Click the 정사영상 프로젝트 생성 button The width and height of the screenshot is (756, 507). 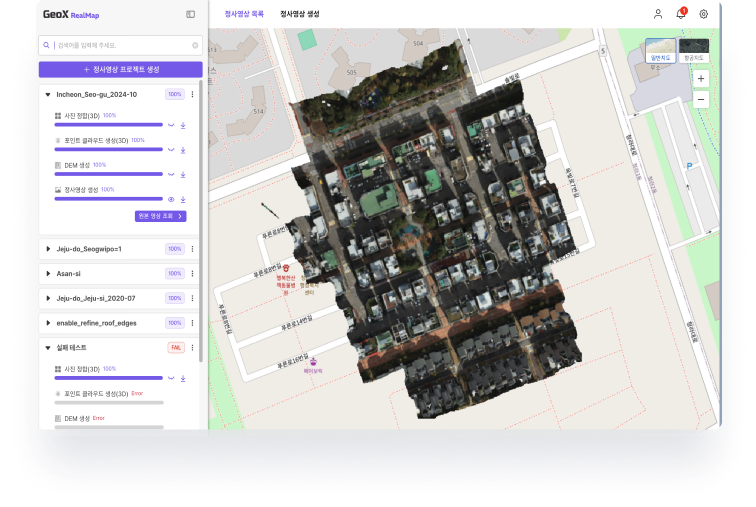(120, 69)
